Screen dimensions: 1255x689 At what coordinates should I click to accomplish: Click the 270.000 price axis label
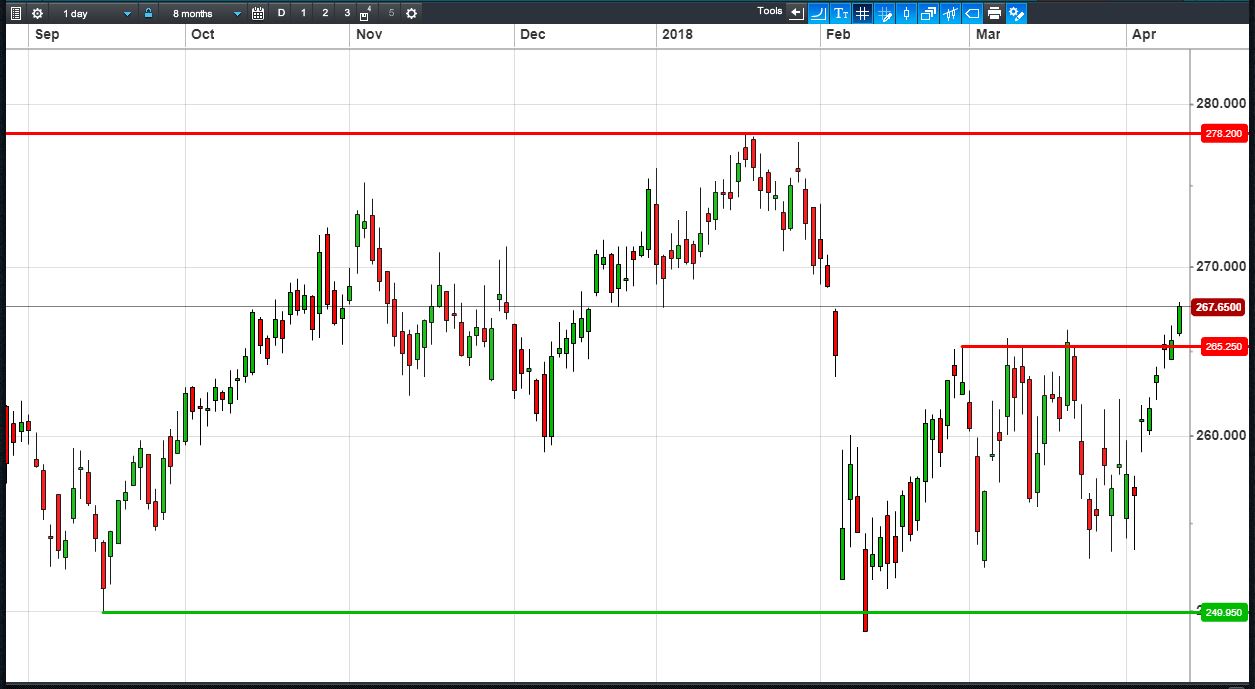coord(1219,268)
